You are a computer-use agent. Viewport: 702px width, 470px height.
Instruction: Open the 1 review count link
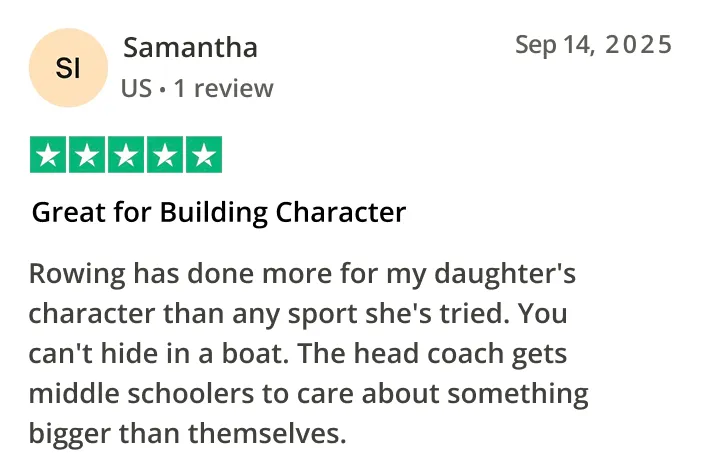pos(223,88)
